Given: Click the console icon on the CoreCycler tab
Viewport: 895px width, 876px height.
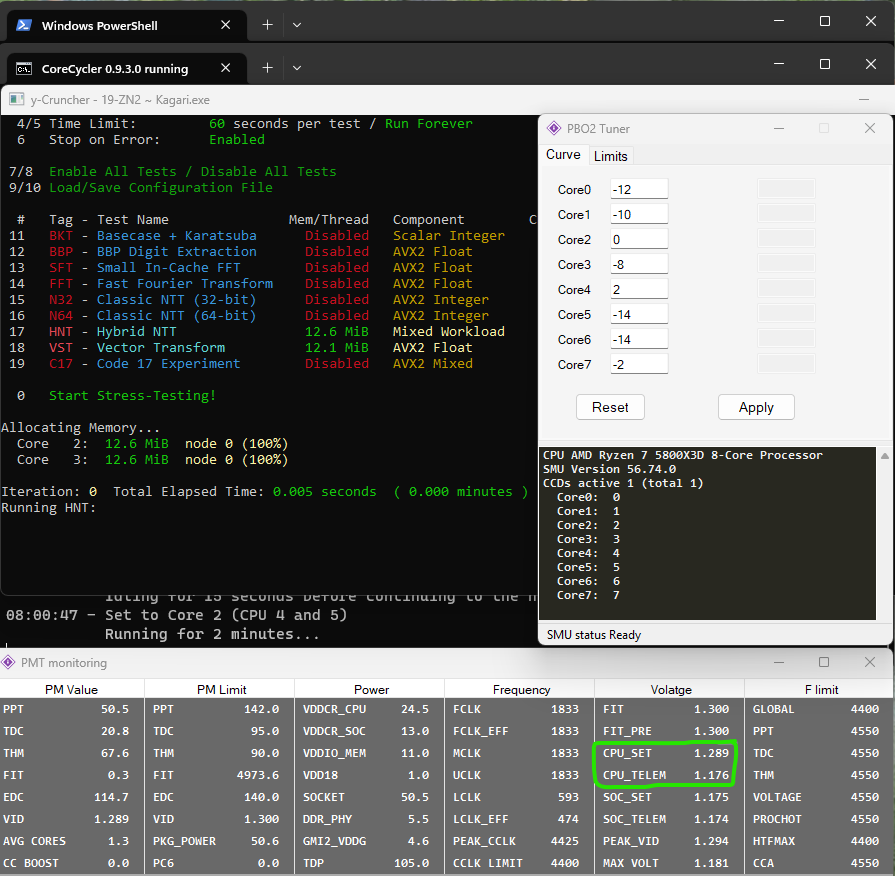Looking at the screenshot, I should tap(24, 68).
